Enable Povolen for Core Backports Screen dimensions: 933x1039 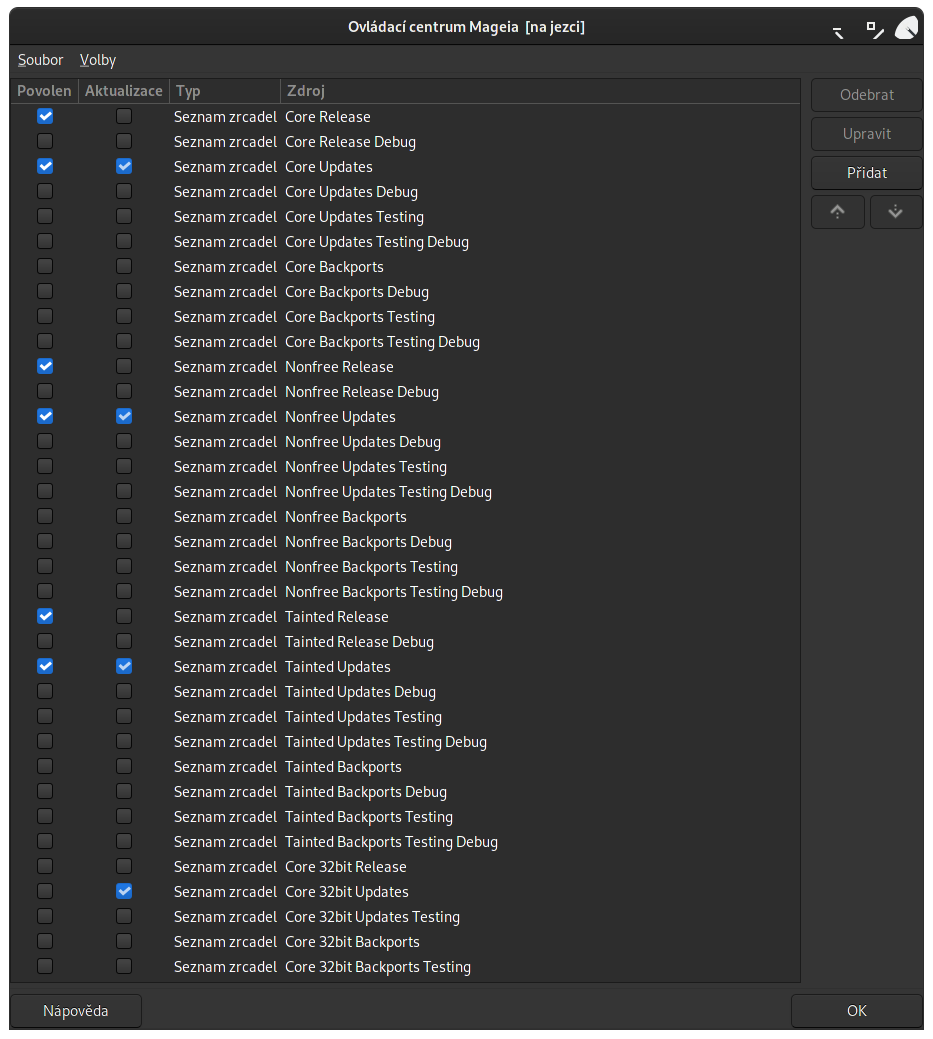[x=45, y=266]
